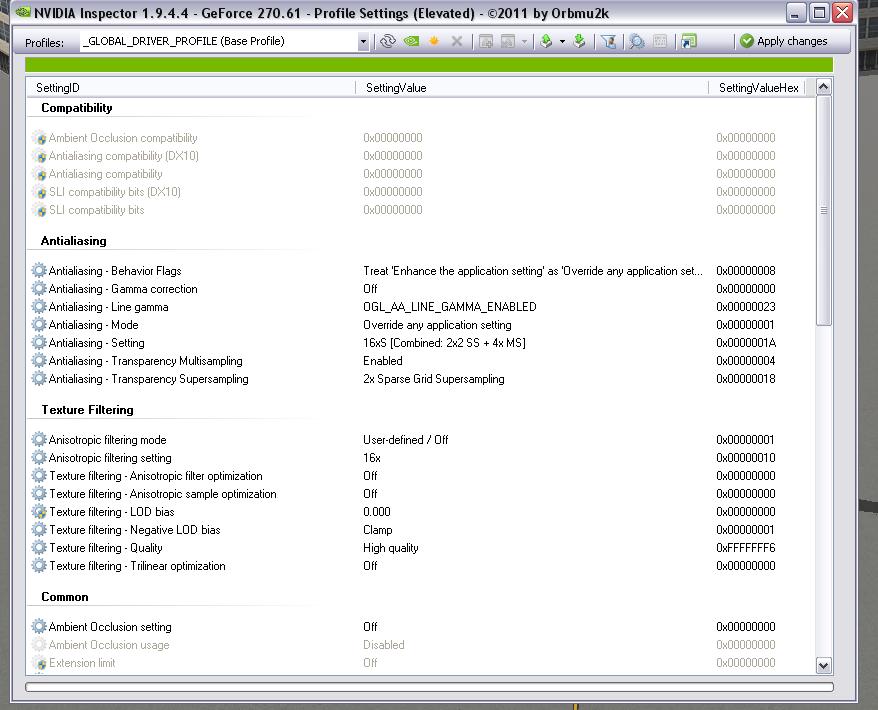Screen dimensions: 878x710
Task: Click the "Disabled" Ambient Occlusion usage value
Action: point(384,644)
